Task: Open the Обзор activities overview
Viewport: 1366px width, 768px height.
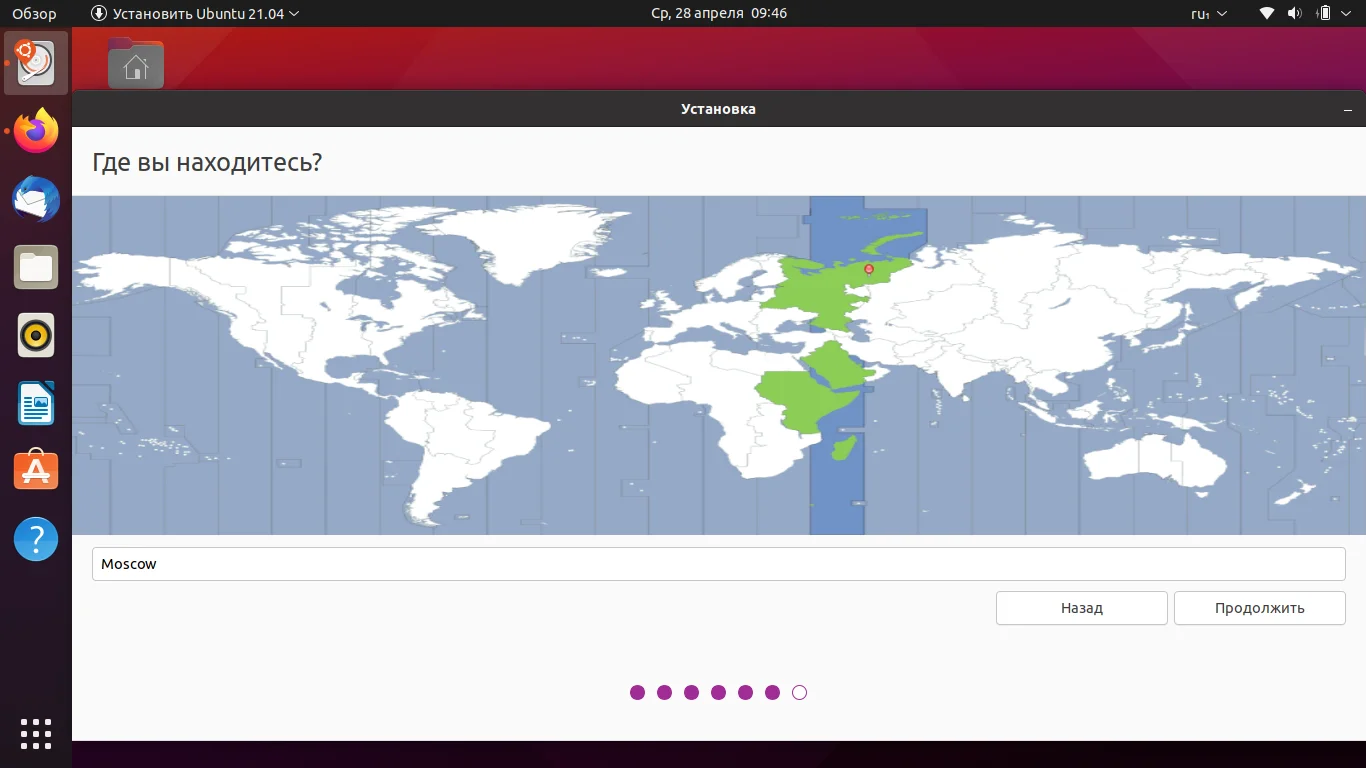Action: click(x=32, y=14)
